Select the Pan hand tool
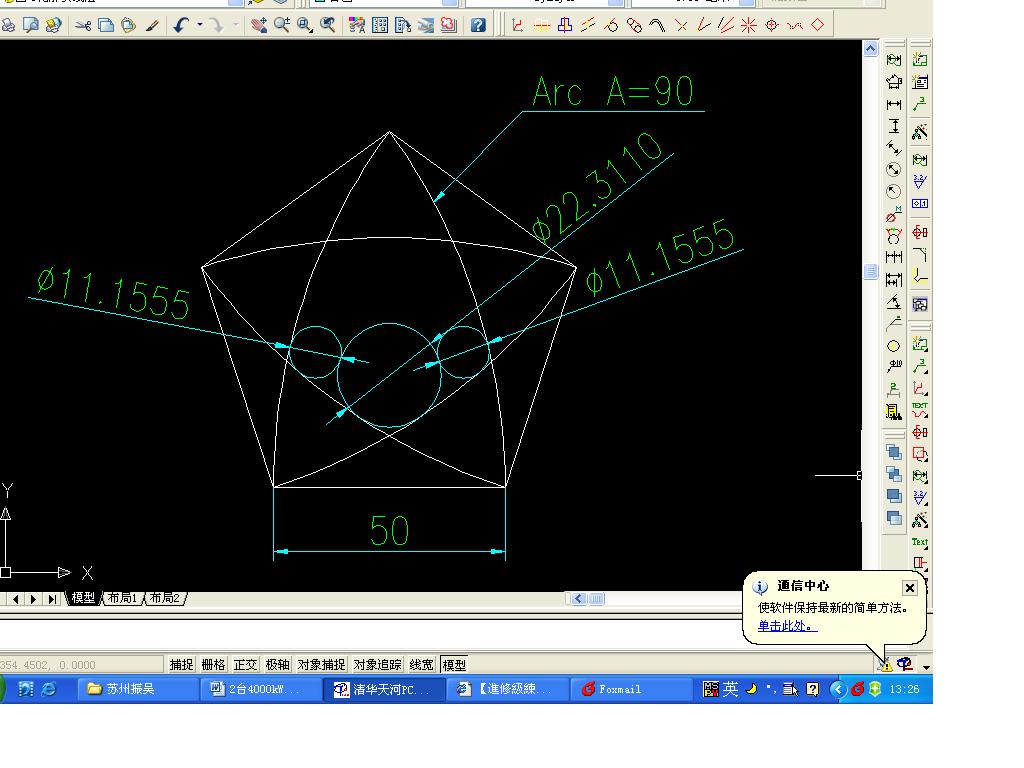Viewport: 1024px width, 768px height. 259,25
